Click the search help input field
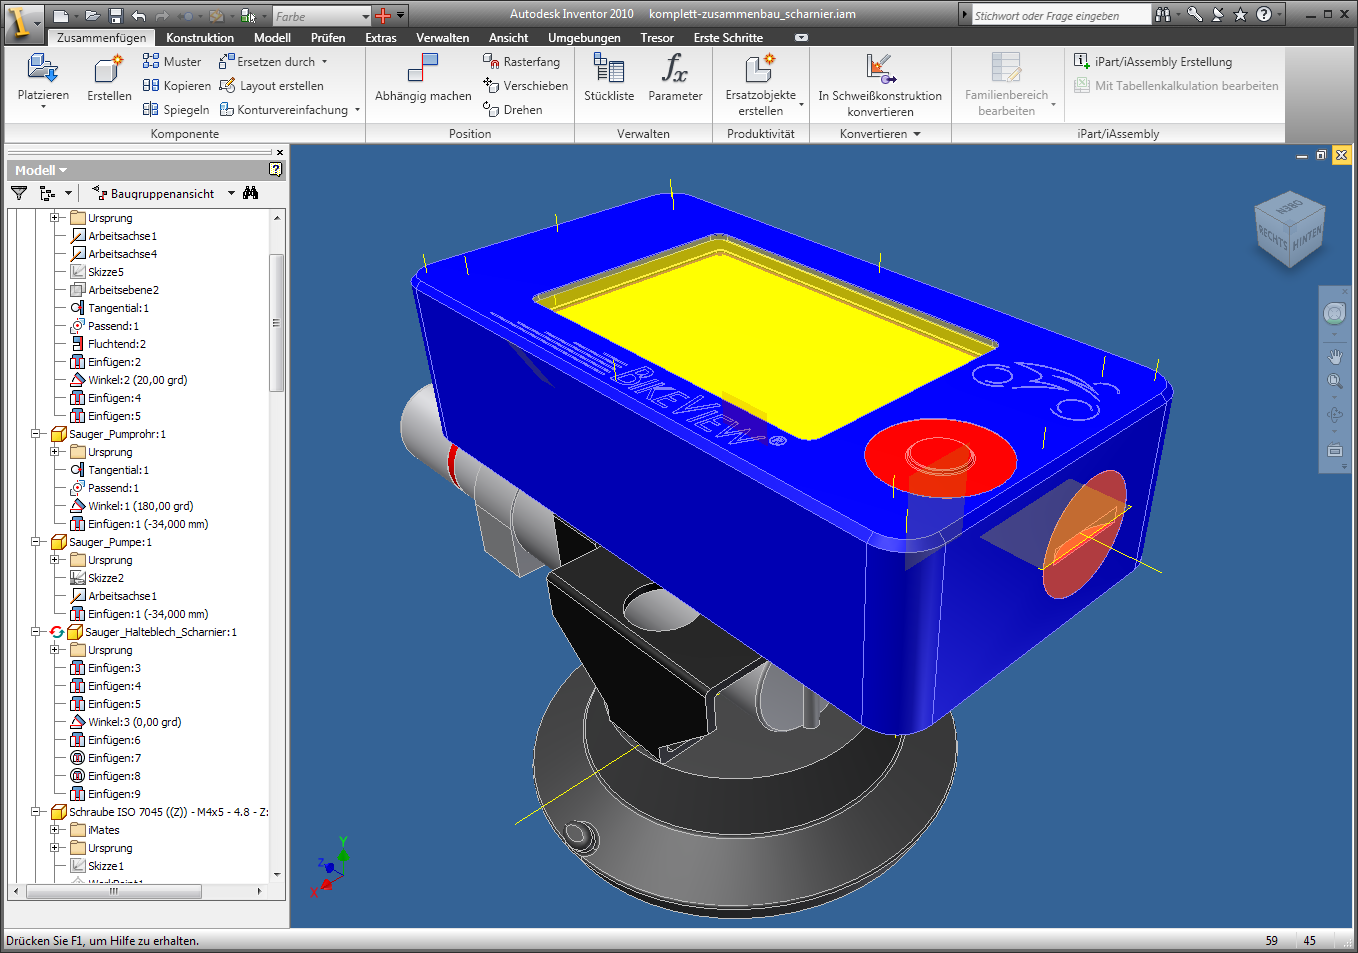 pyautogui.click(x=1060, y=16)
